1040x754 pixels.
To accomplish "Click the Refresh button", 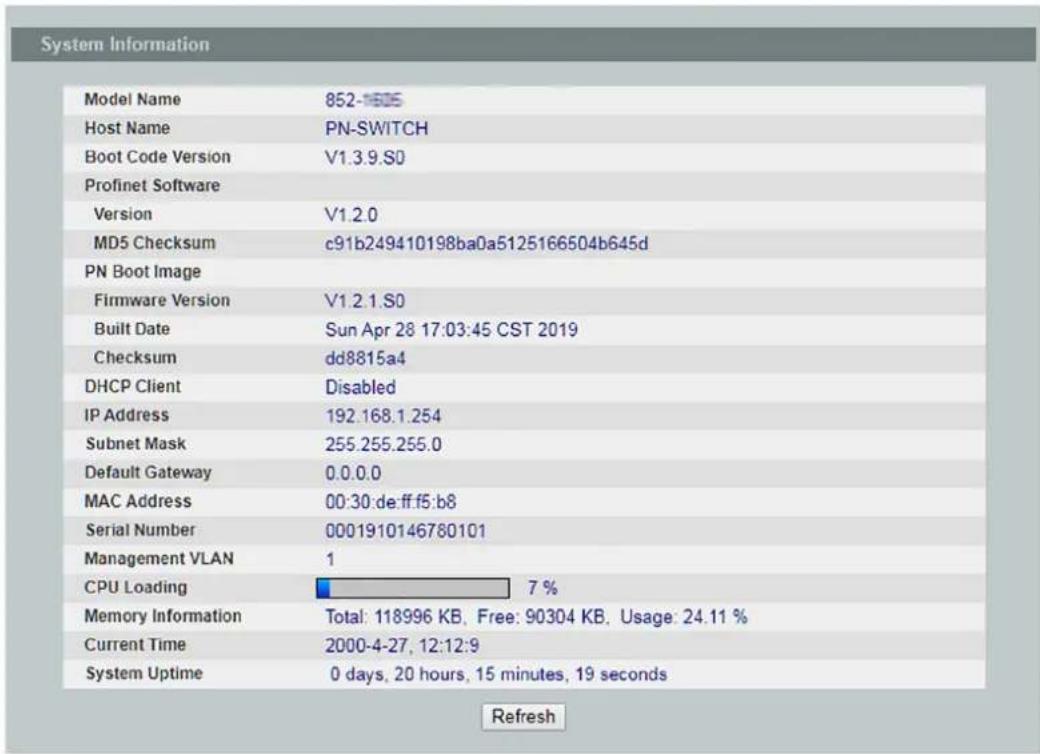I will (523, 717).
